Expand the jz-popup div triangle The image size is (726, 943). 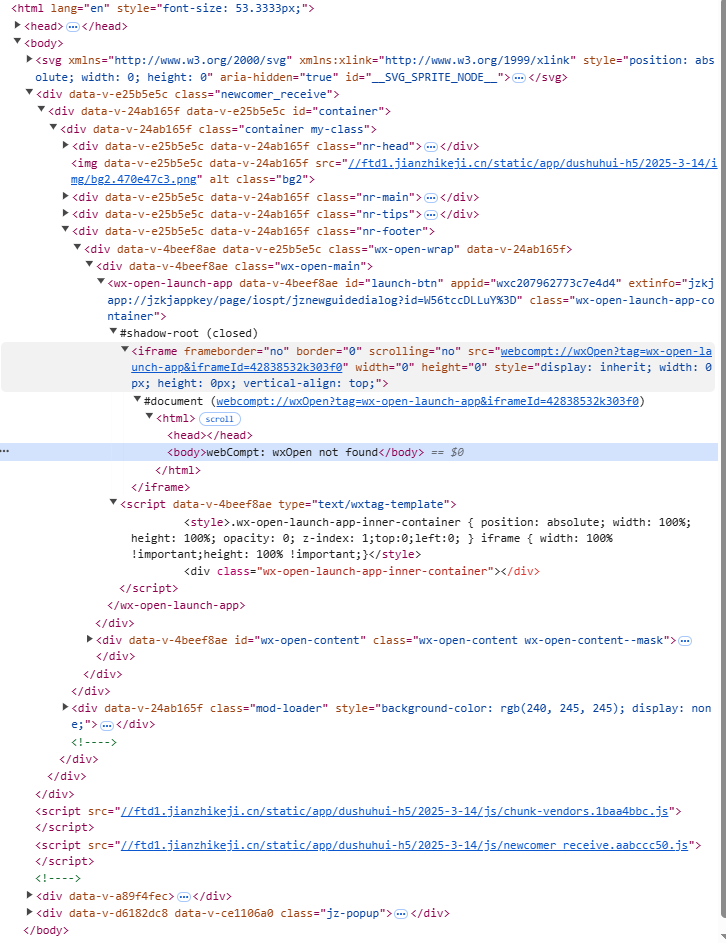coord(29,912)
